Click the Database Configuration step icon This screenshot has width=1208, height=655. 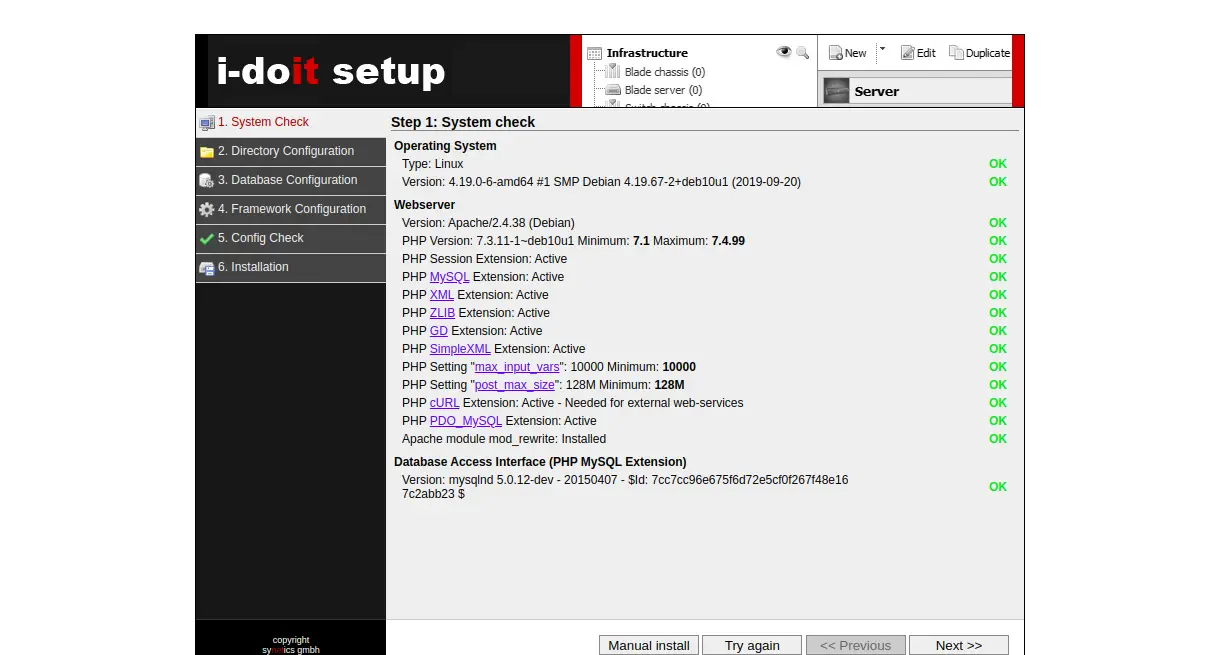(207, 181)
